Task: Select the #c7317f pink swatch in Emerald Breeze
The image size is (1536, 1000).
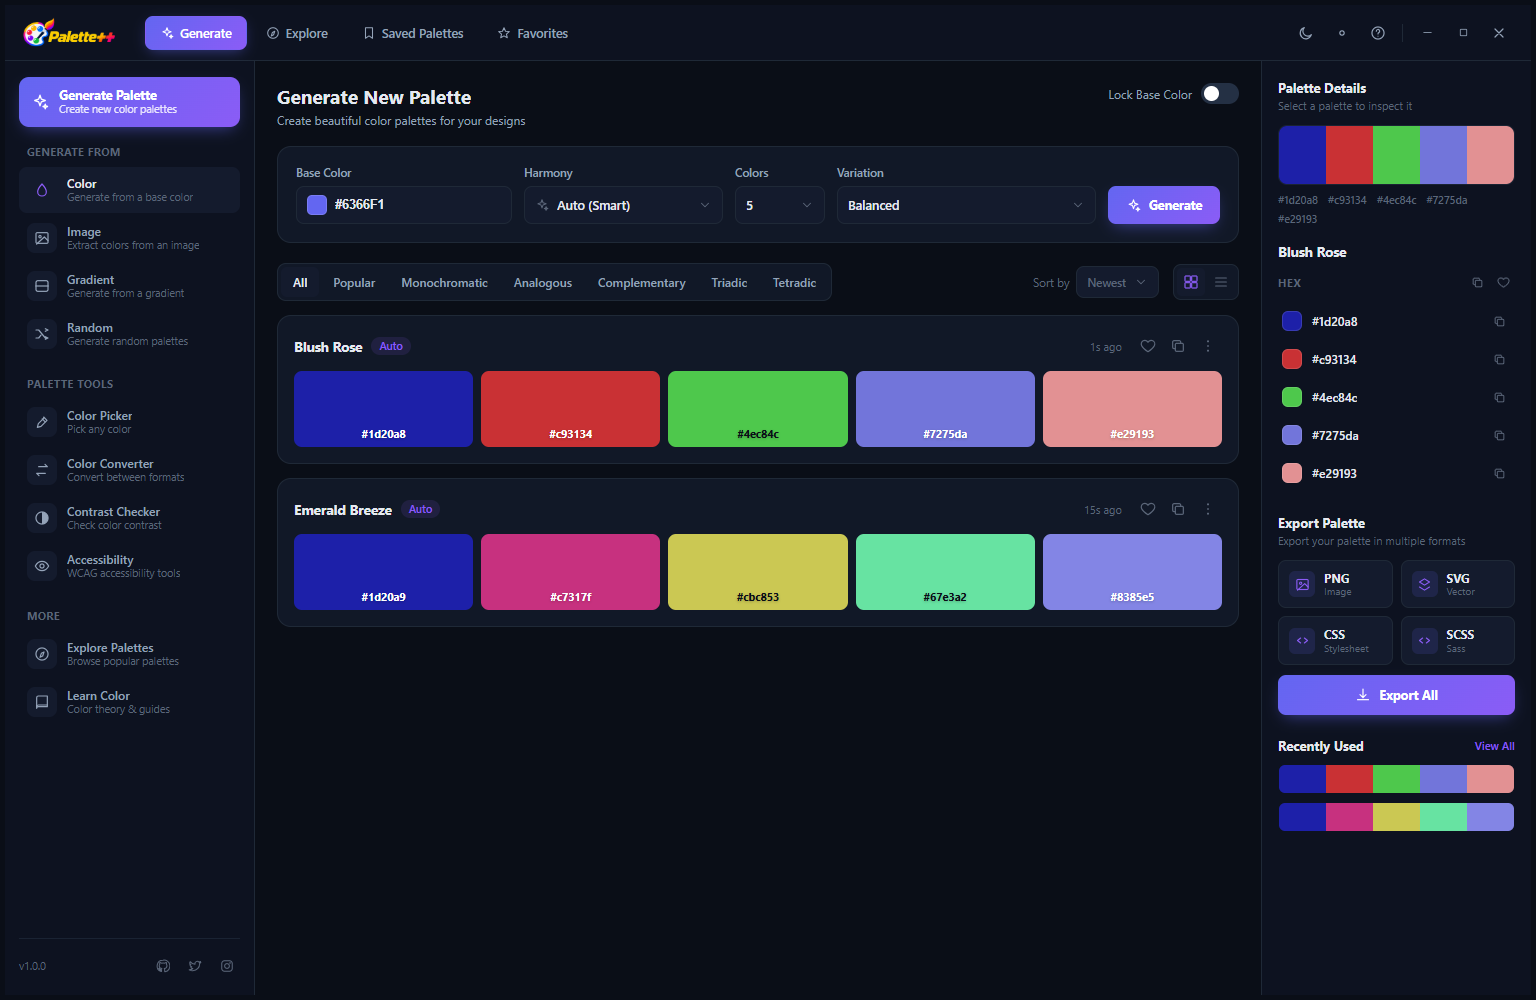Action: pos(570,572)
